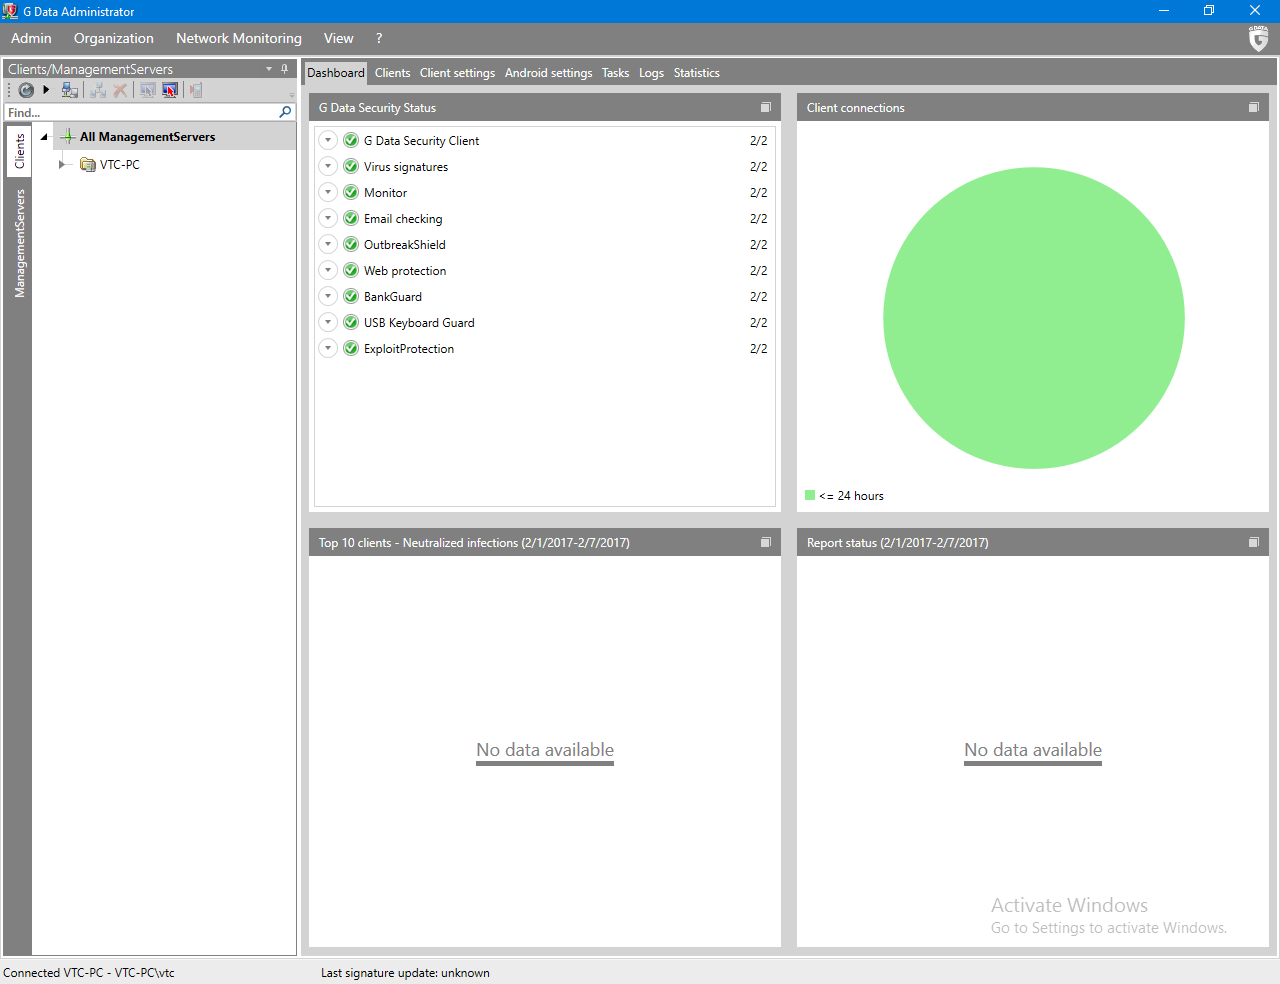1280x984 pixels.
Task: Open the Network Monitoring menu
Action: click(x=238, y=38)
